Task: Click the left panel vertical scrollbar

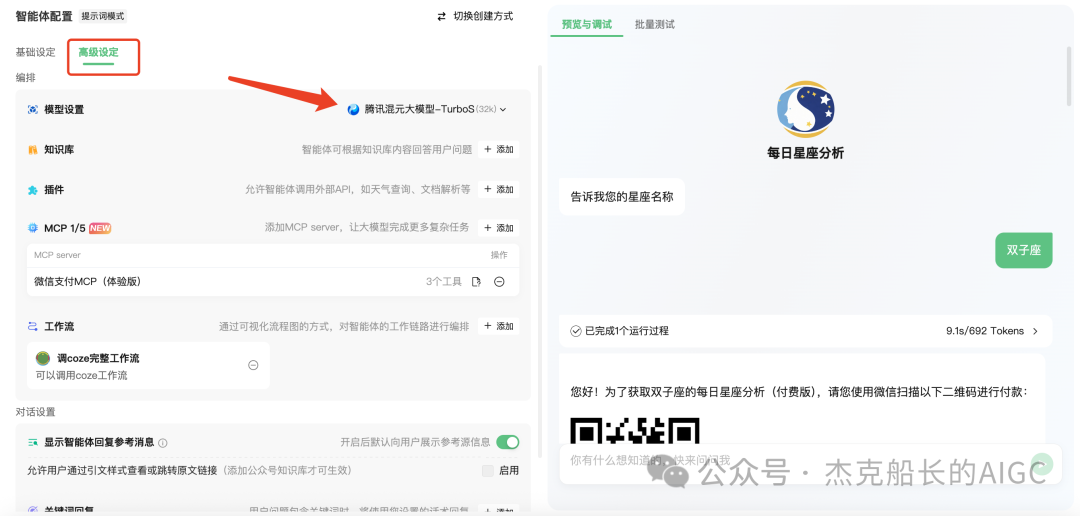Action: (539, 262)
